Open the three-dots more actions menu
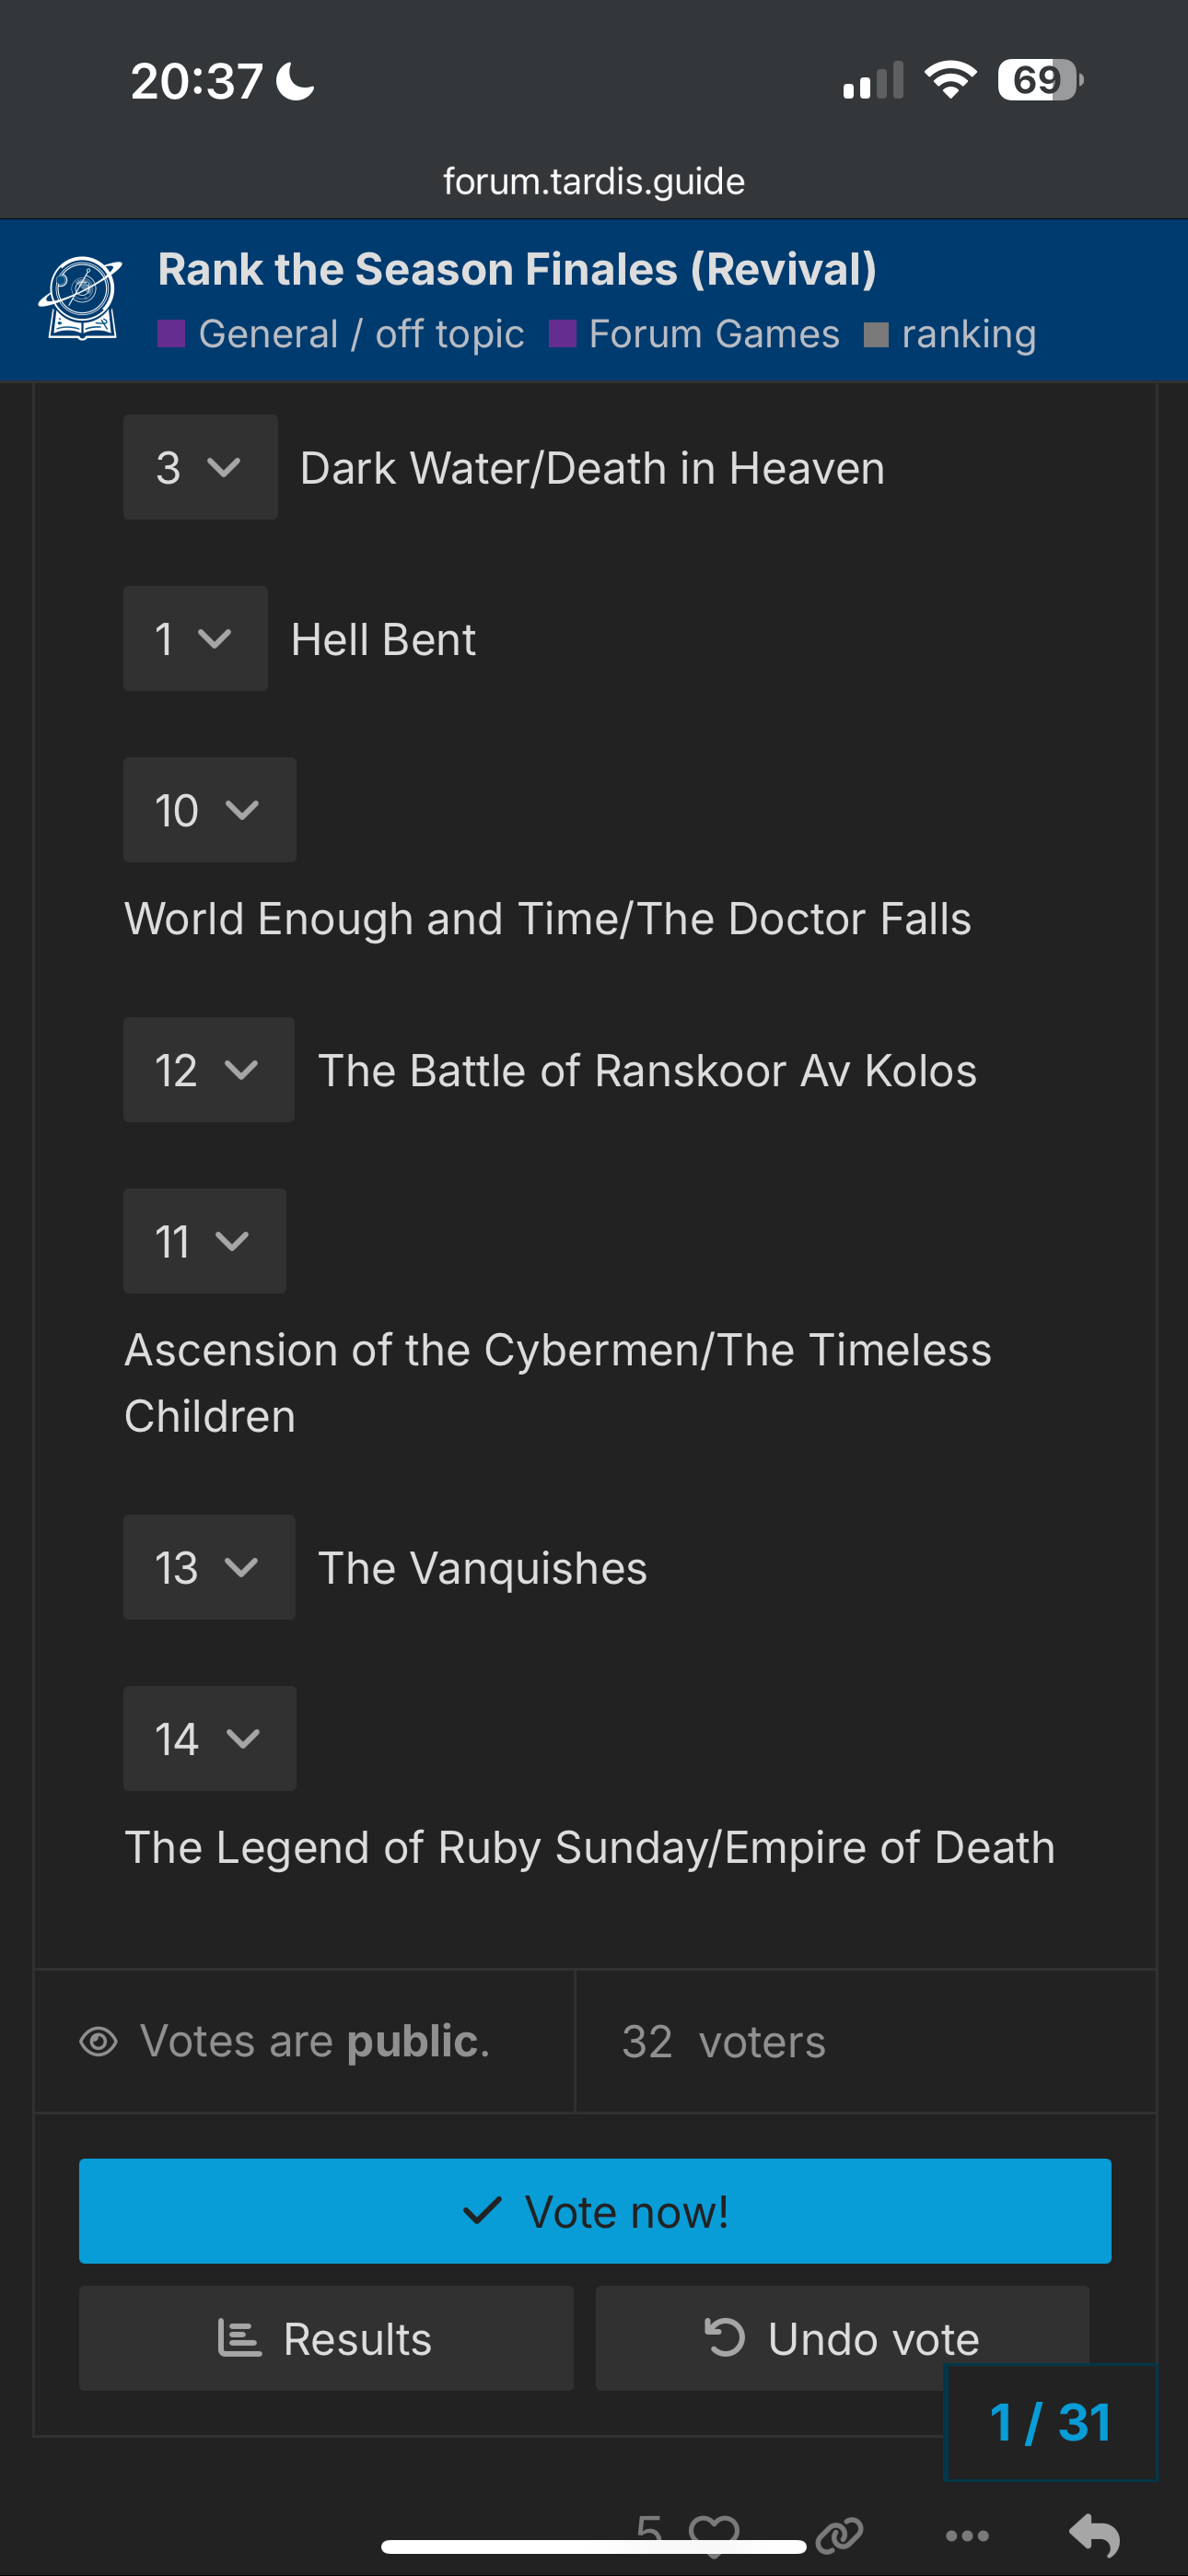Image resolution: width=1188 pixels, height=2576 pixels. click(967, 2535)
